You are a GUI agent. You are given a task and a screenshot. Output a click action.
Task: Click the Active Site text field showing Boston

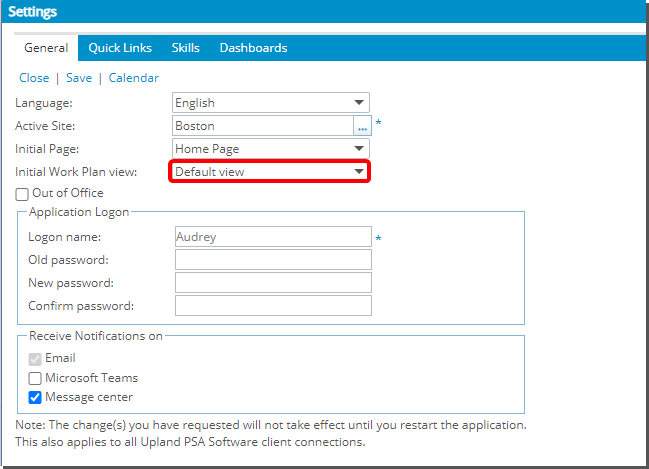click(263, 126)
